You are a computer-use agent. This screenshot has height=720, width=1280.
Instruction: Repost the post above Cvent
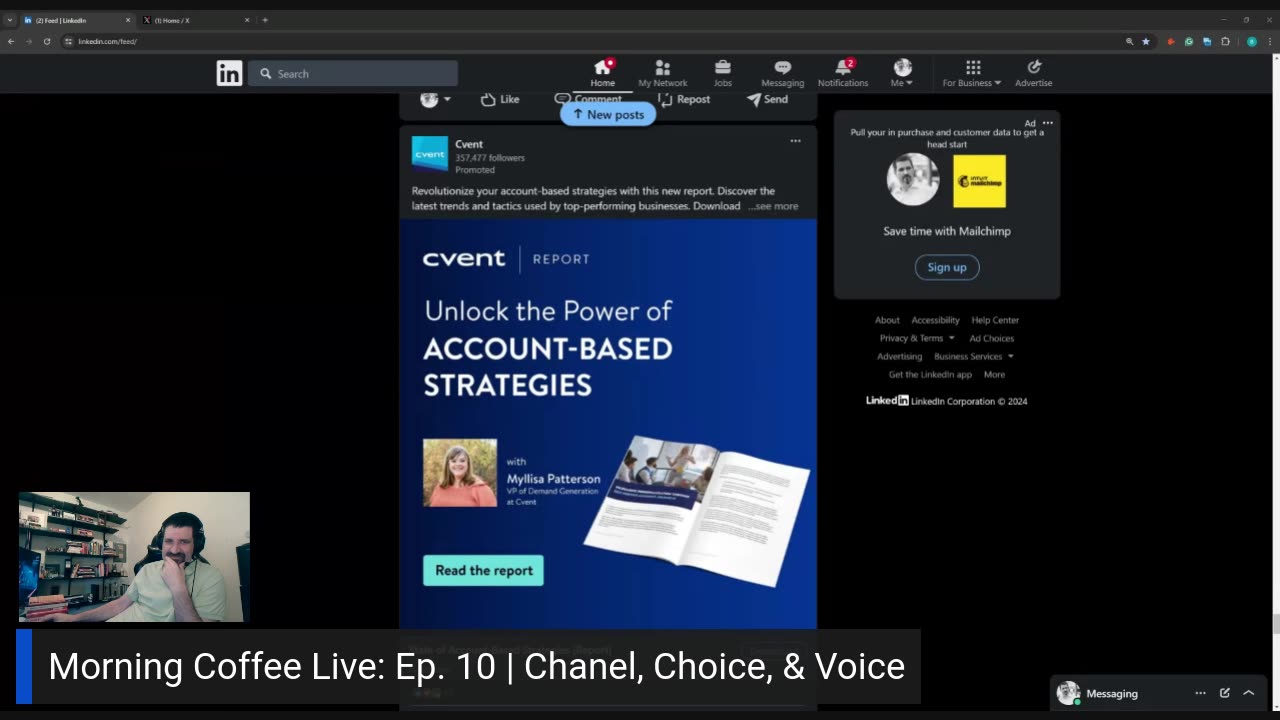tap(684, 99)
